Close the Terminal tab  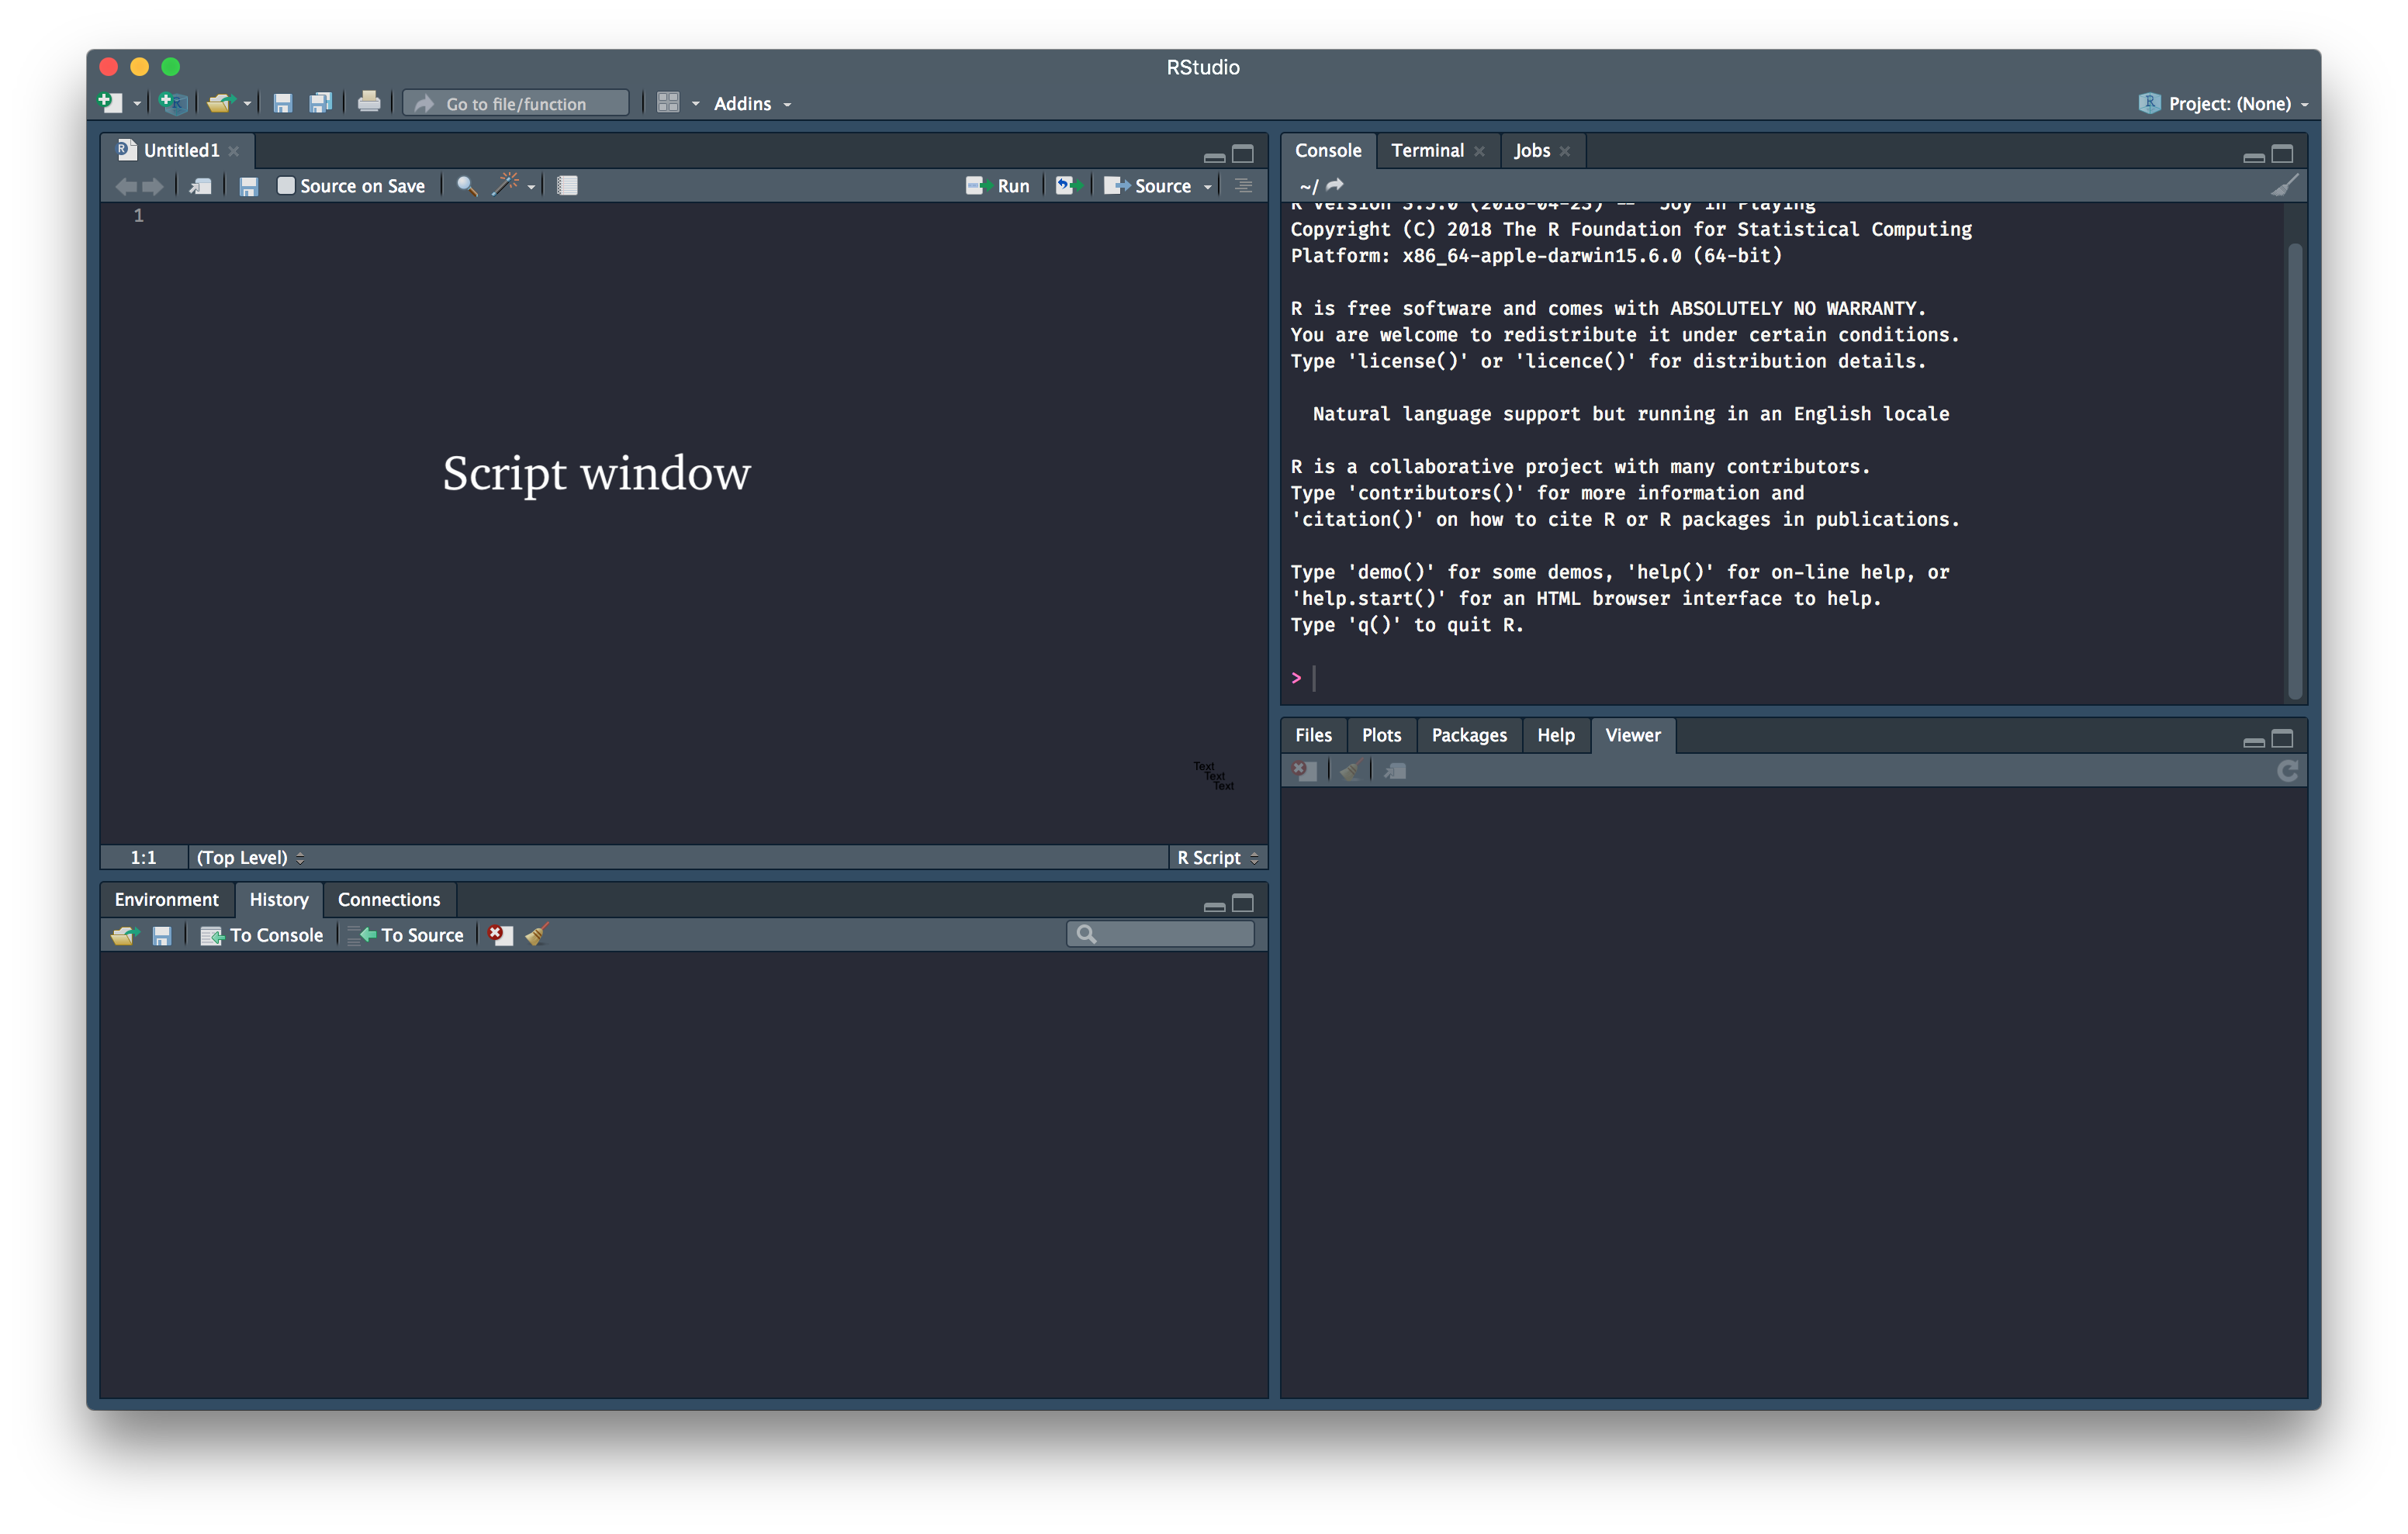[1479, 151]
